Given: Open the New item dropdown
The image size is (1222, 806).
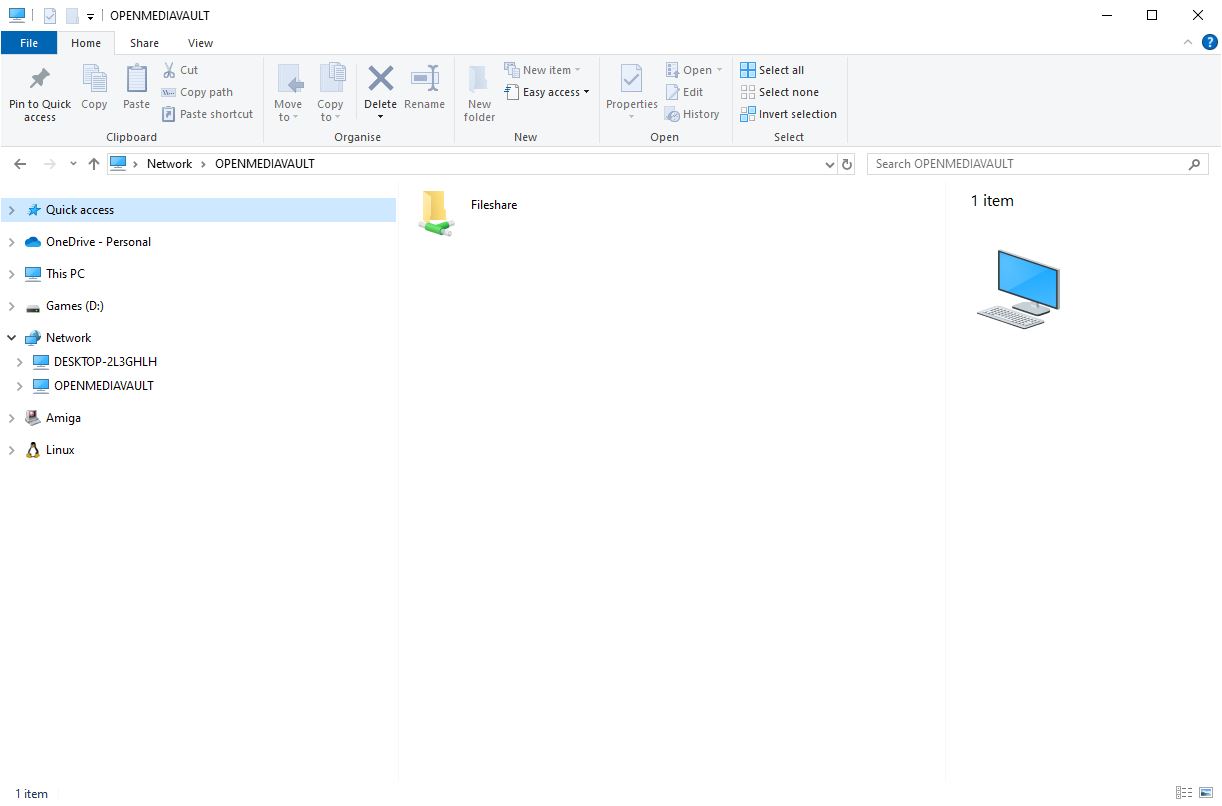Looking at the screenshot, I should click(x=542, y=70).
